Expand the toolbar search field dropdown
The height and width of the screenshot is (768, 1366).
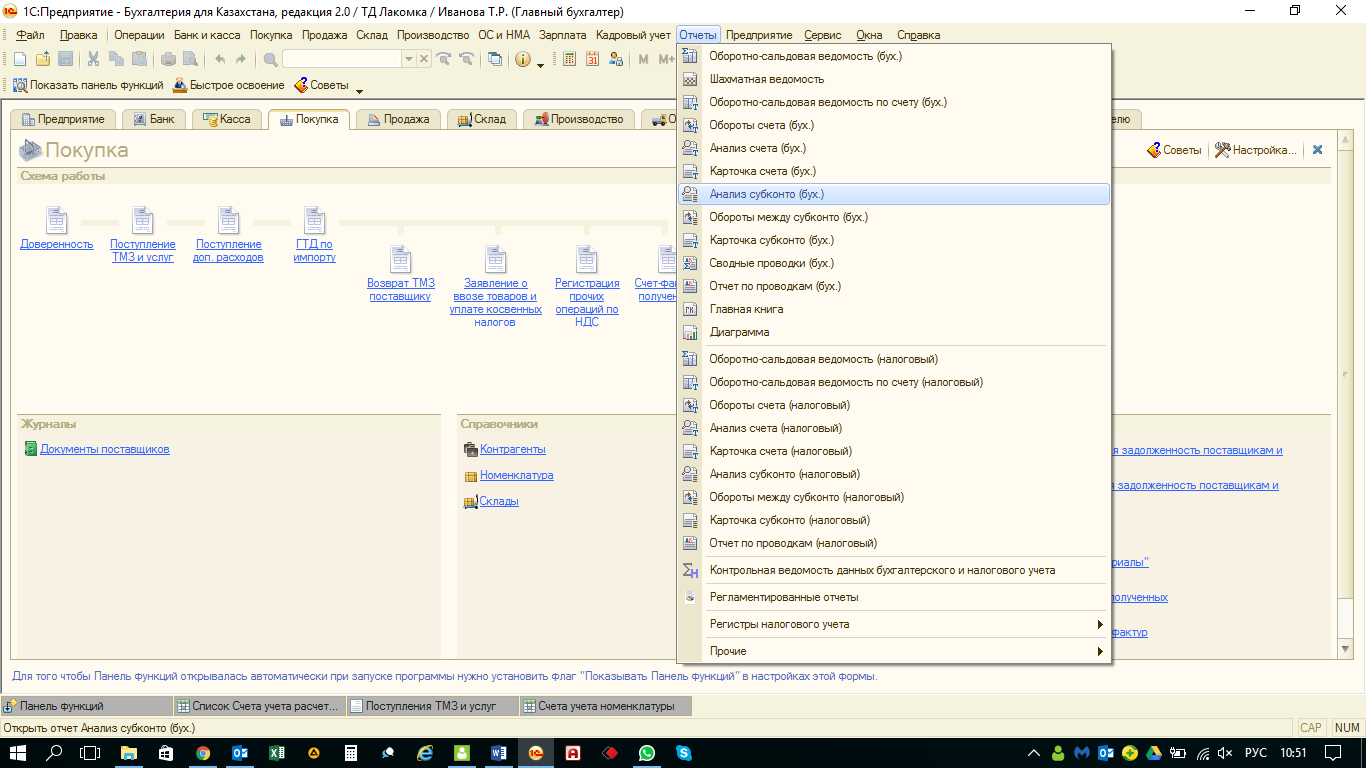click(408, 59)
